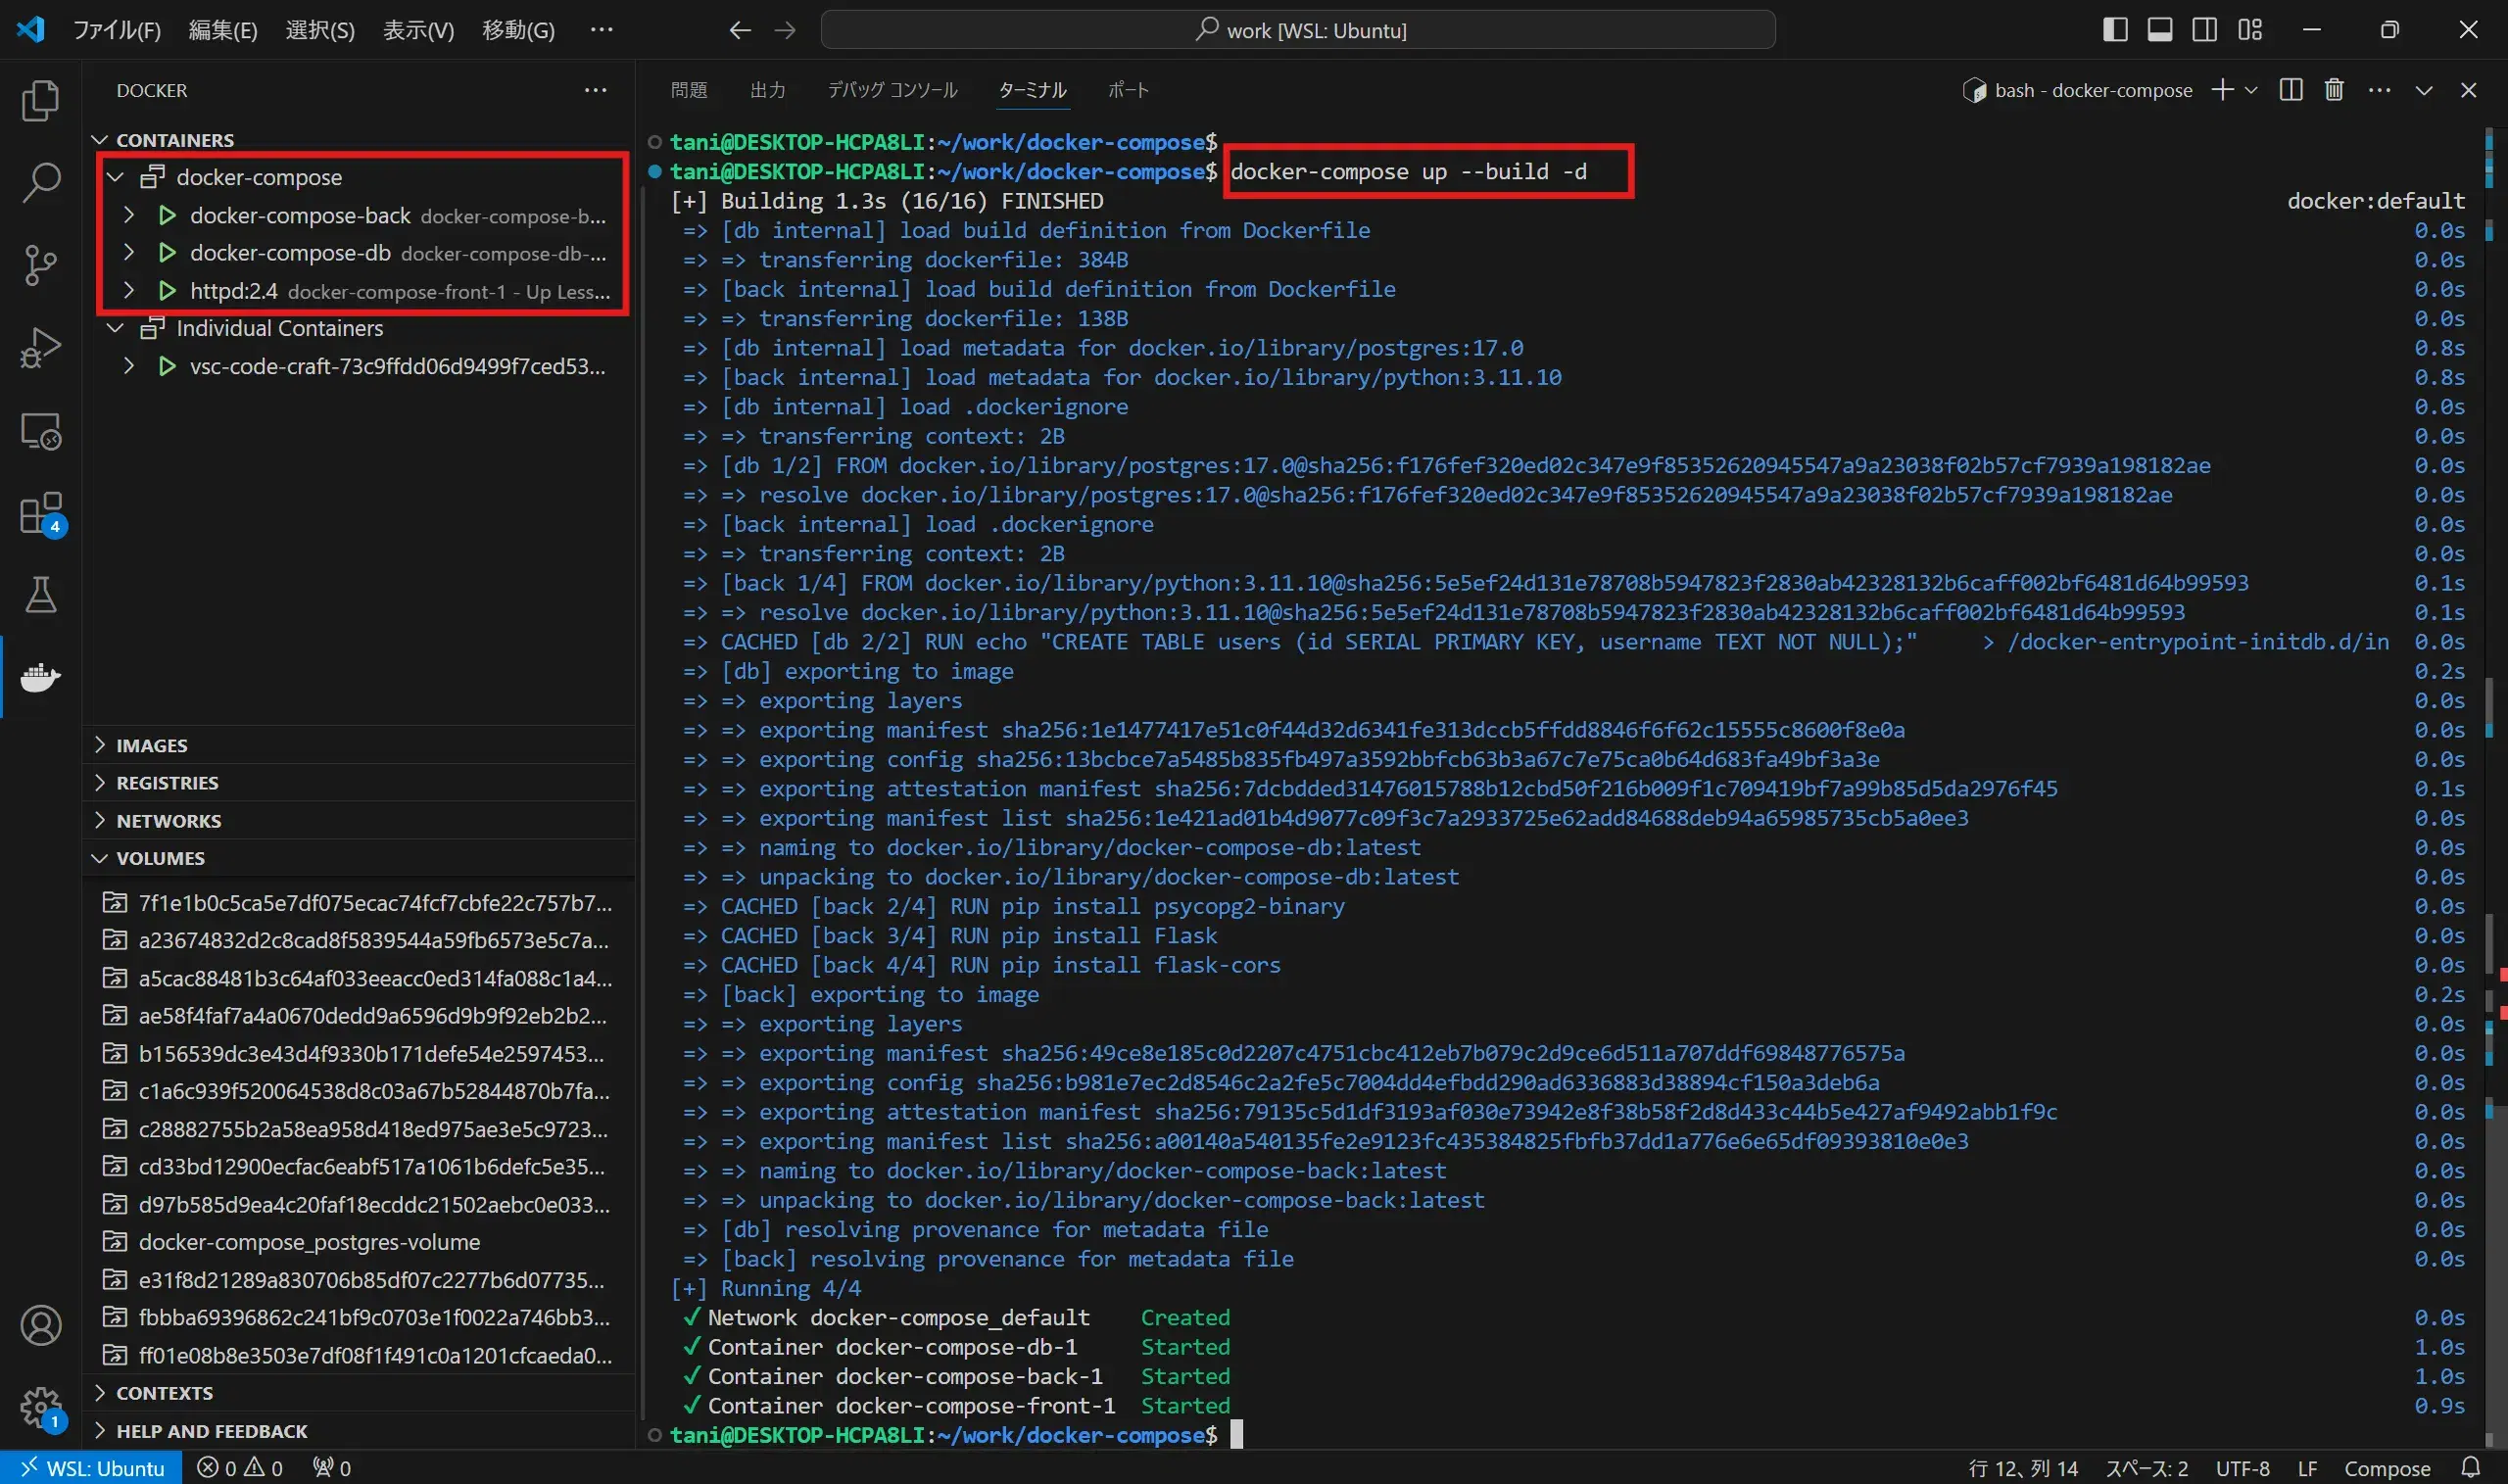Image resolution: width=2508 pixels, height=1484 pixels.
Task: Kill the bash terminal with trash icon
Action: [x=2333, y=89]
